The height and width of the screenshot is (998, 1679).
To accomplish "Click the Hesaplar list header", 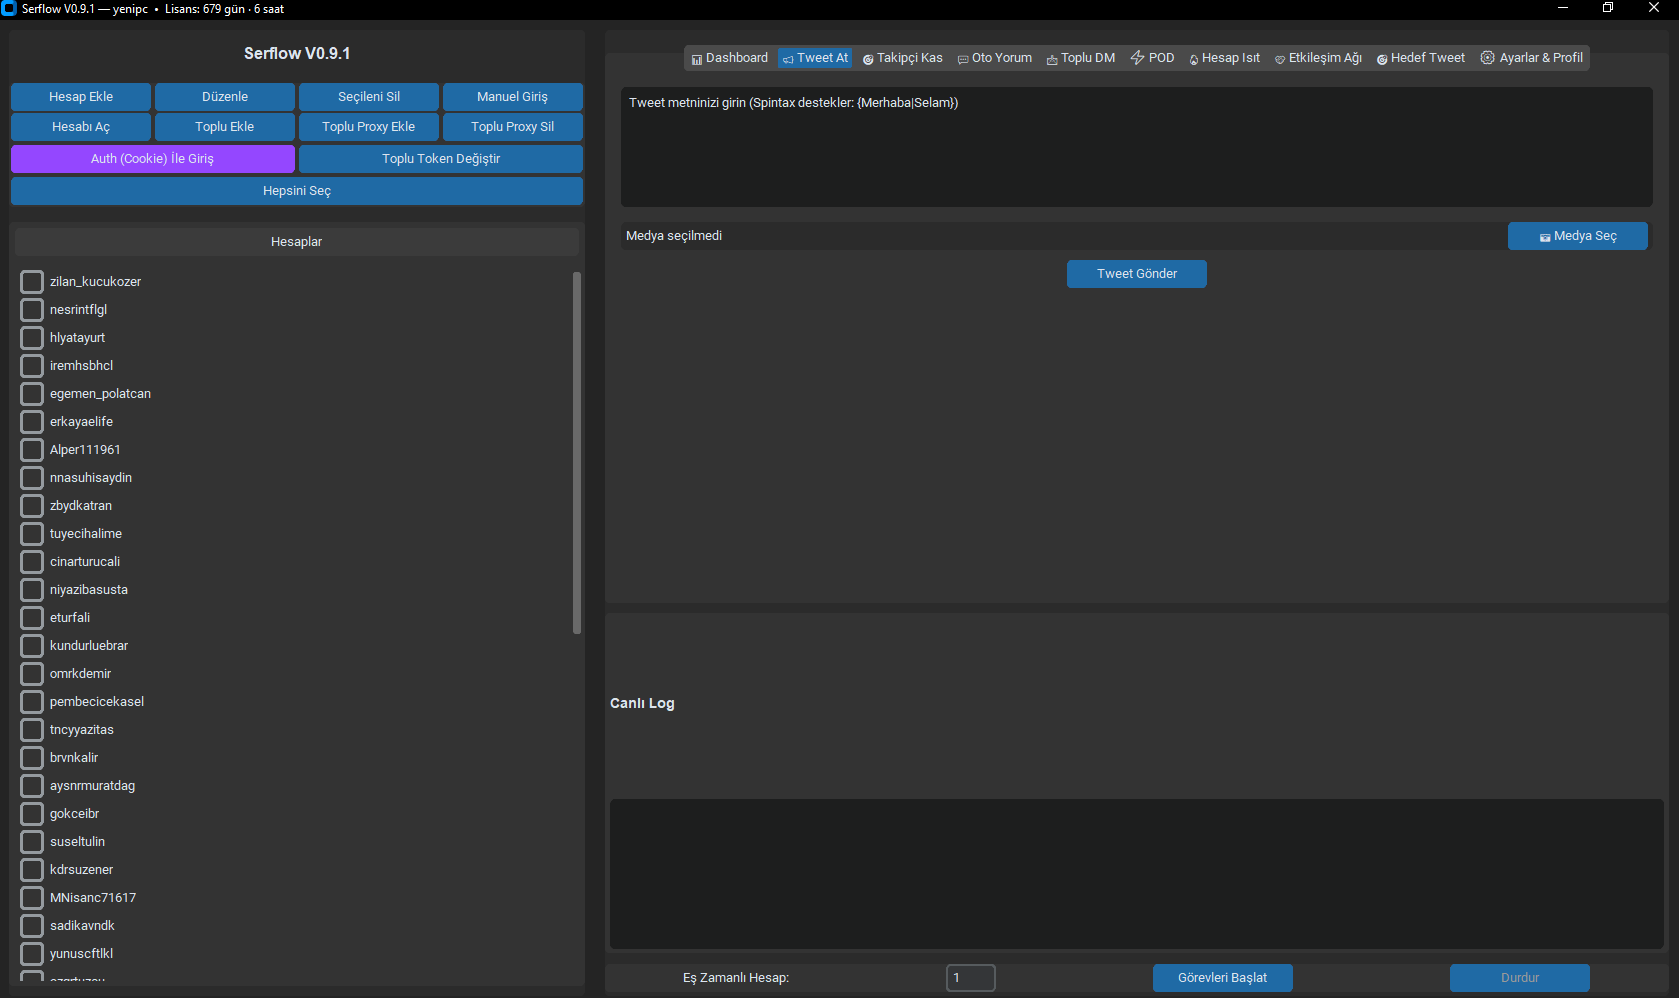I will pos(297,242).
